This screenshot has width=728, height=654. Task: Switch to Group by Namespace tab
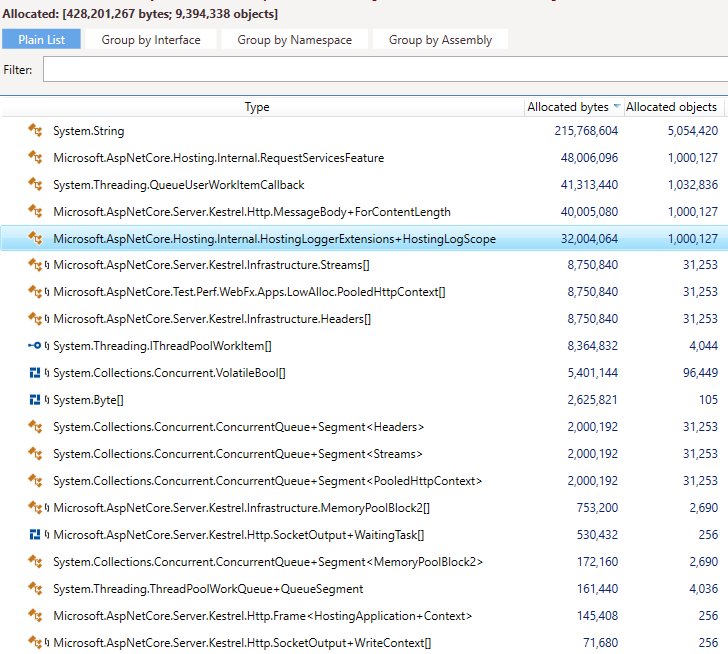(x=294, y=39)
